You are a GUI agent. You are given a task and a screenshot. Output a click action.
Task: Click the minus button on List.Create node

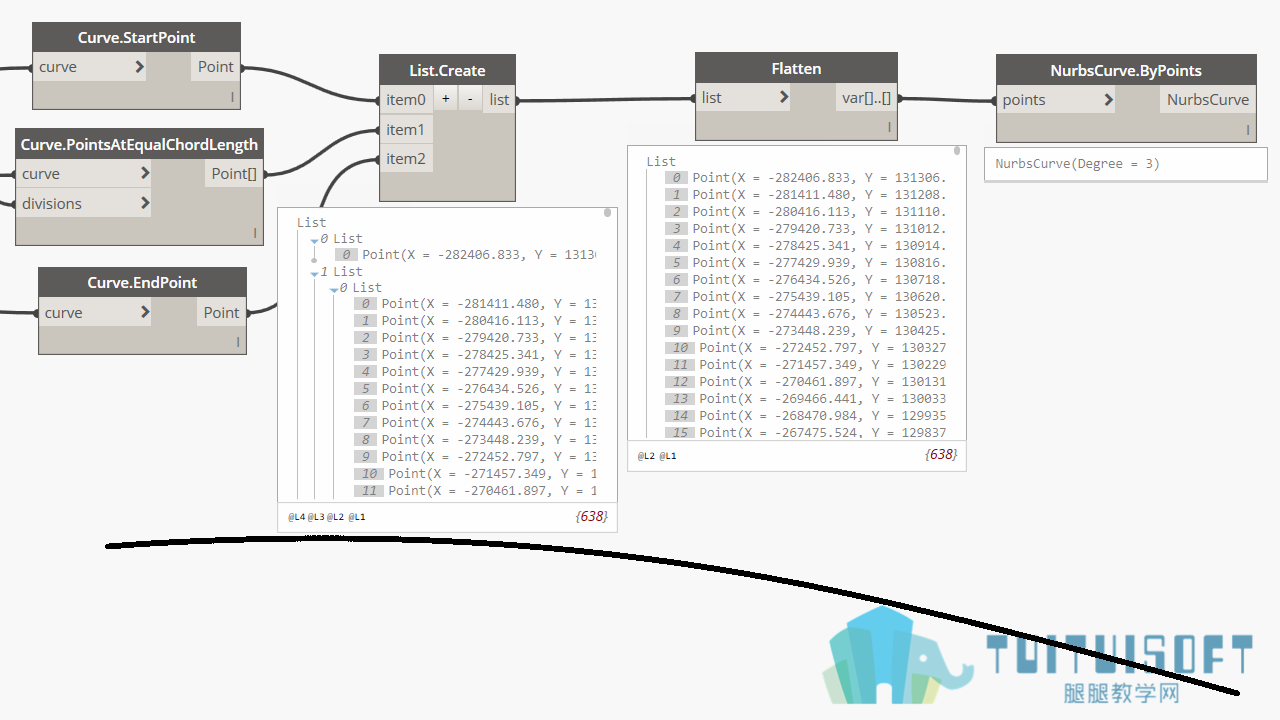470,99
